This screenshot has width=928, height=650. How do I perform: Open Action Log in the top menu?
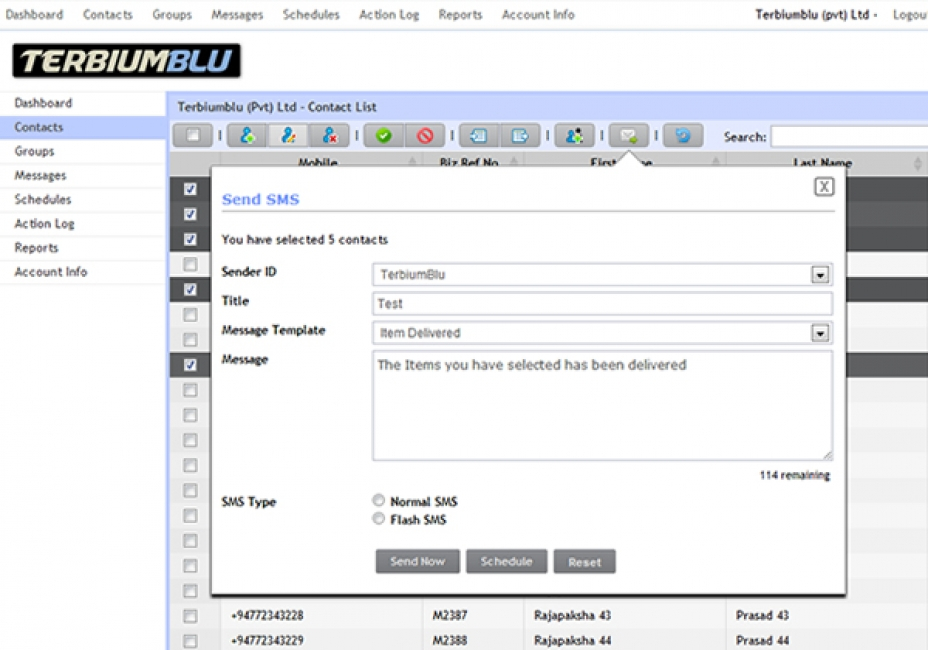click(389, 14)
